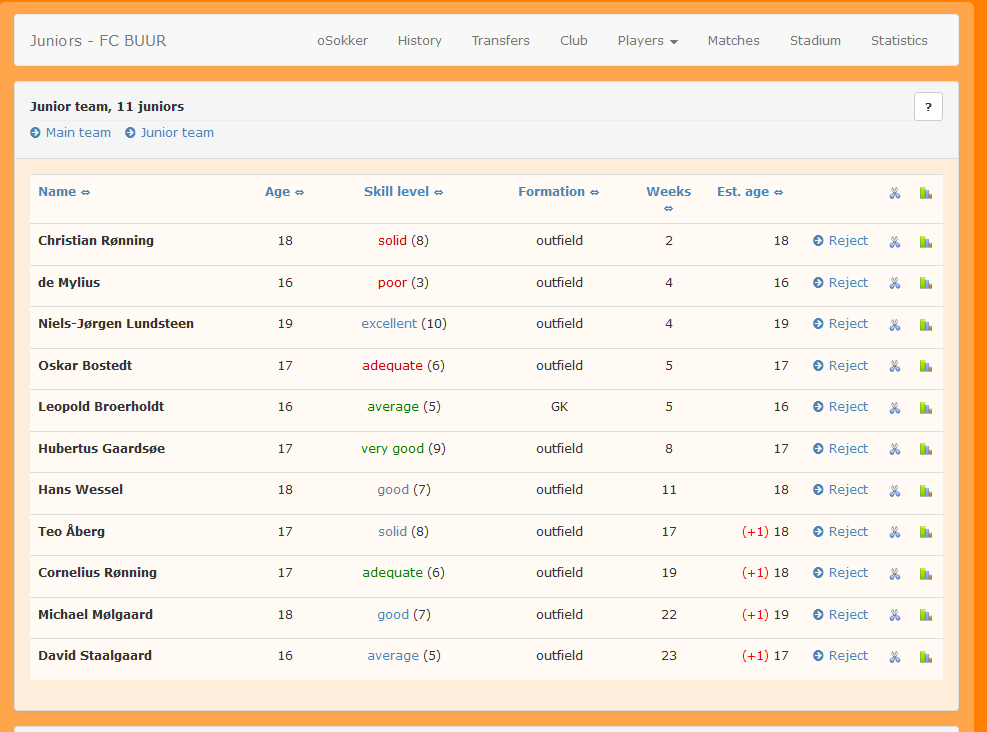987x732 pixels.
Task: Reject junior Niels-Jørgen Lundsteen
Action: coord(840,324)
